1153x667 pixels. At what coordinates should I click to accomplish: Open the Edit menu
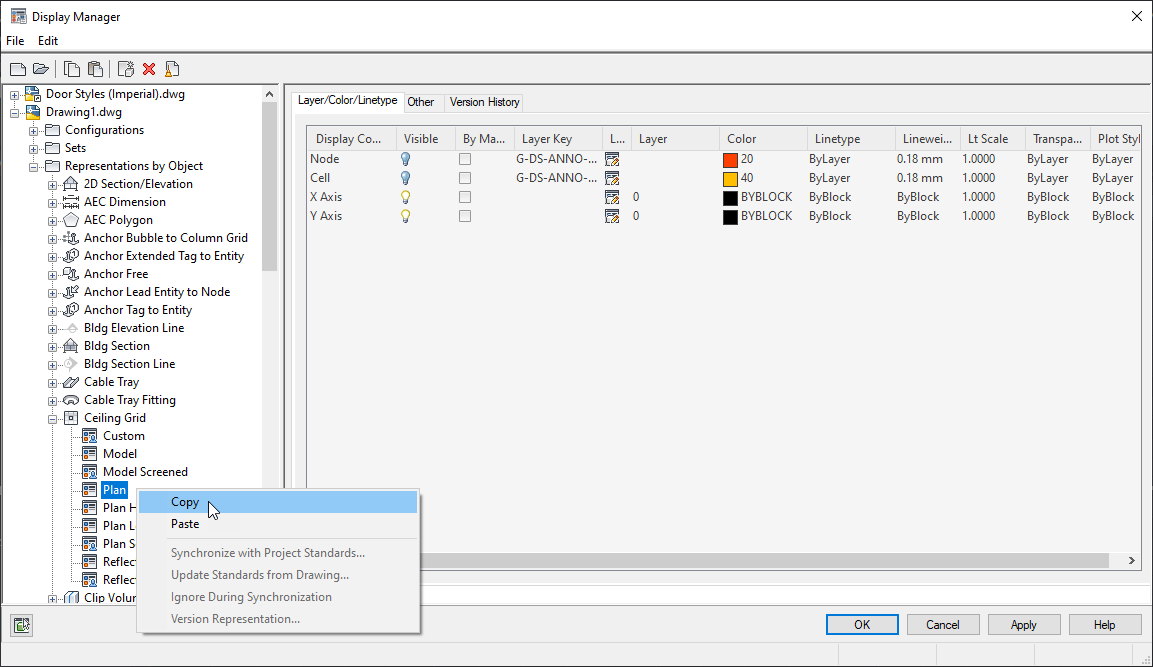click(x=47, y=41)
